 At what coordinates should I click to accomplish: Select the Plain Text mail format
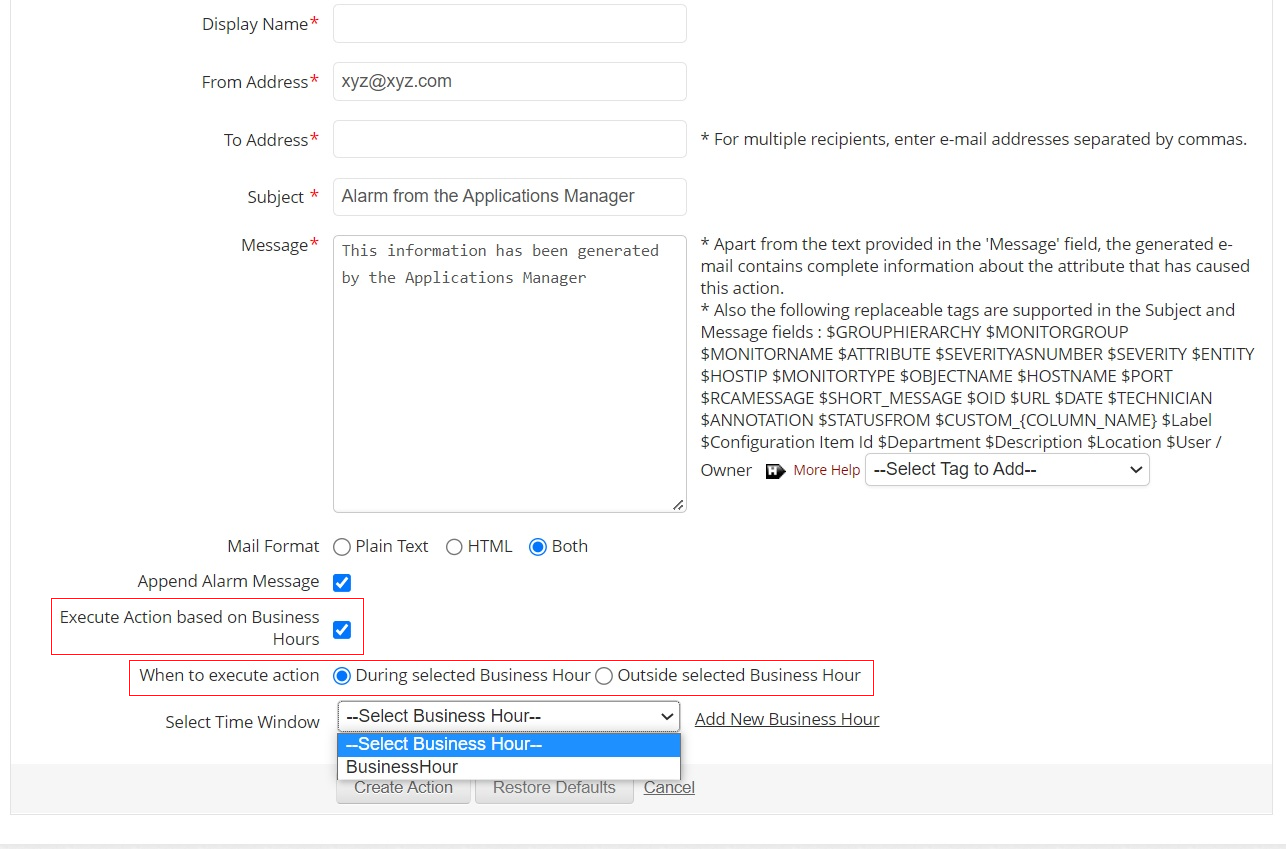(x=342, y=547)
